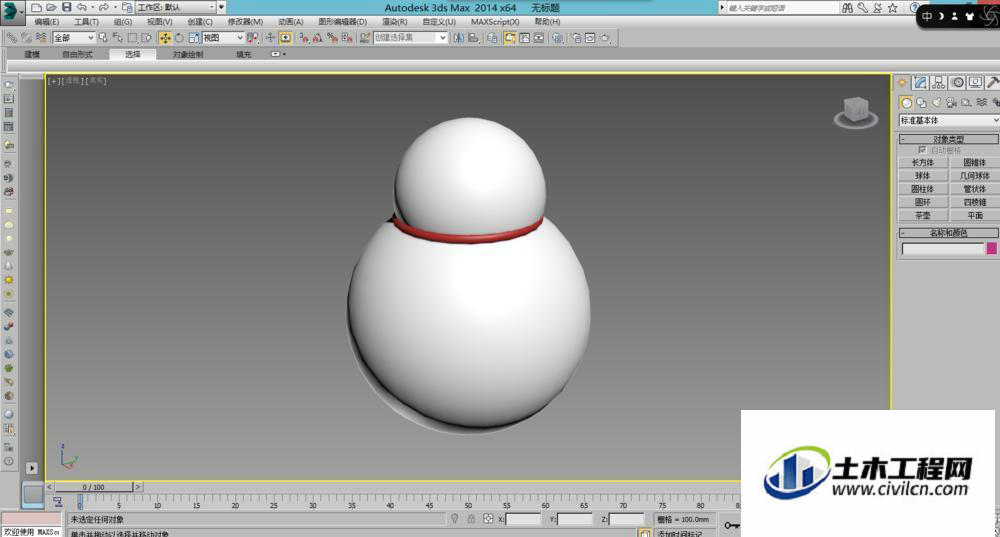Click the magenta object color swatch

pos(991,249)
